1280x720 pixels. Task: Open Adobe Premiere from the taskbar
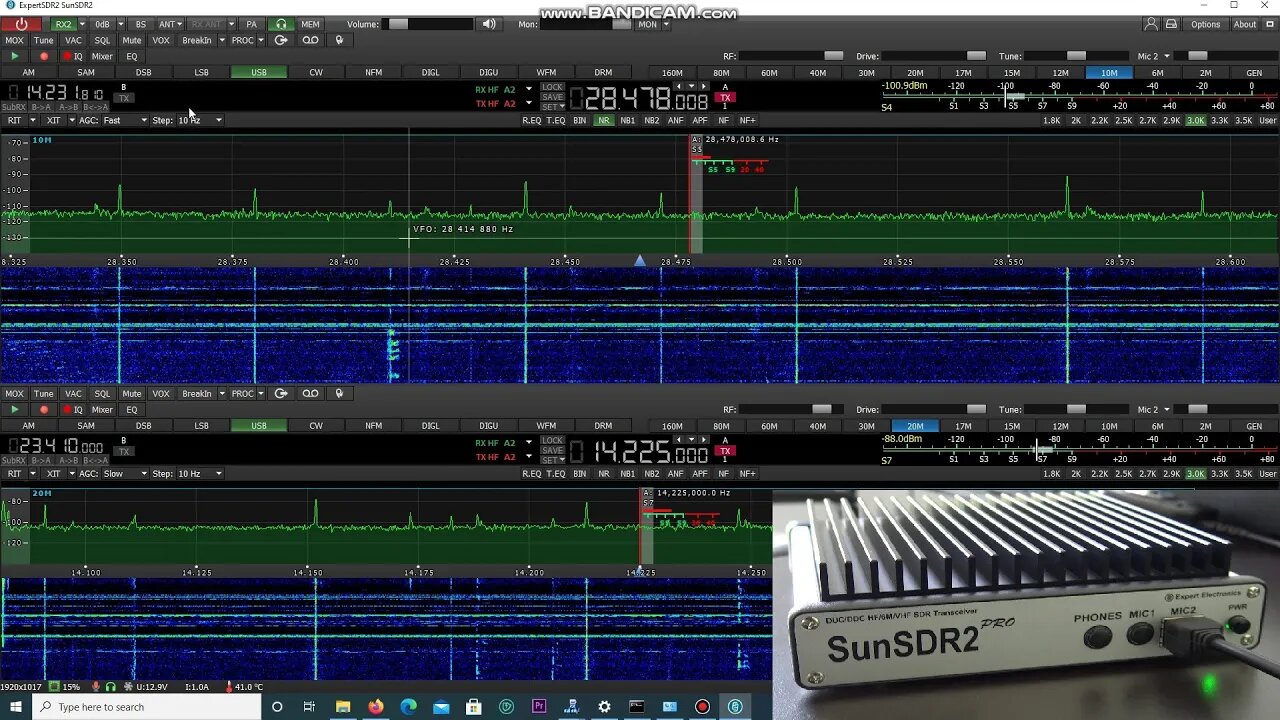tap(539, 706)
